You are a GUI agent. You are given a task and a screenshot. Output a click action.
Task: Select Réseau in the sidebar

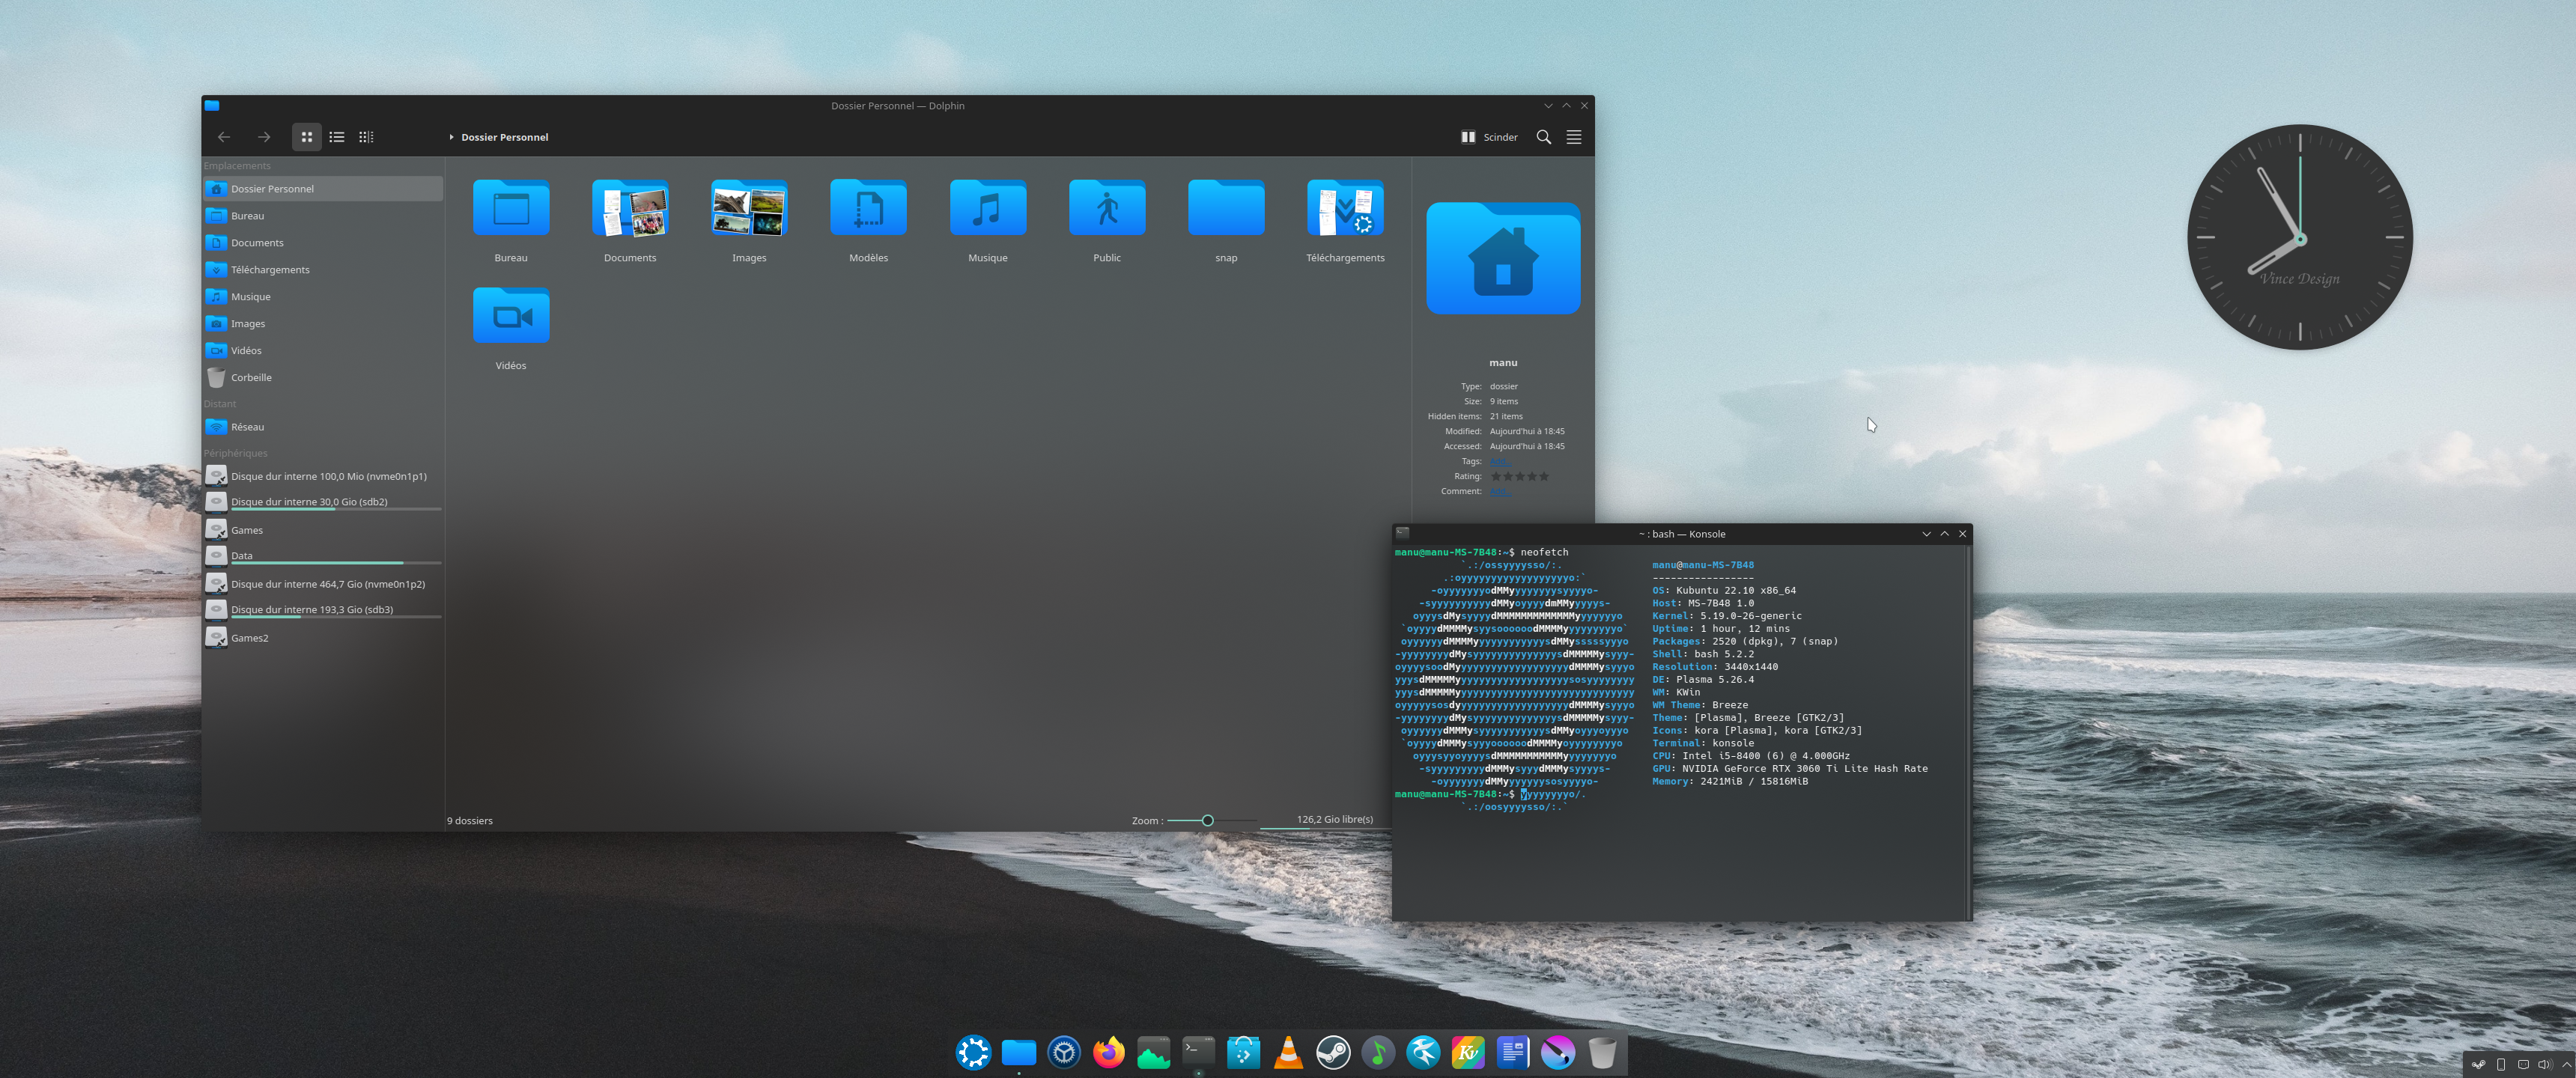(247, 427)
